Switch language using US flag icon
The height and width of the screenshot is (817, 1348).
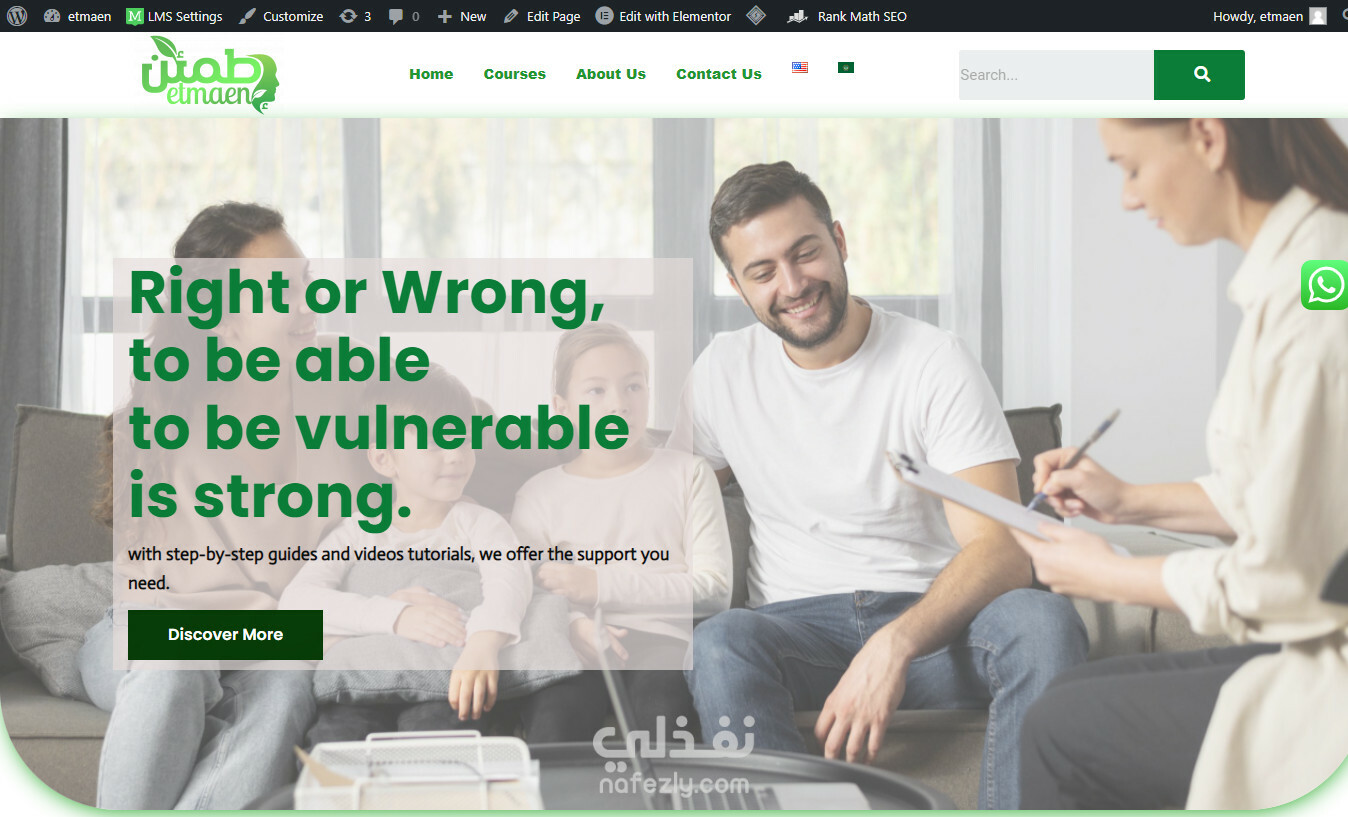click(800, 67)
